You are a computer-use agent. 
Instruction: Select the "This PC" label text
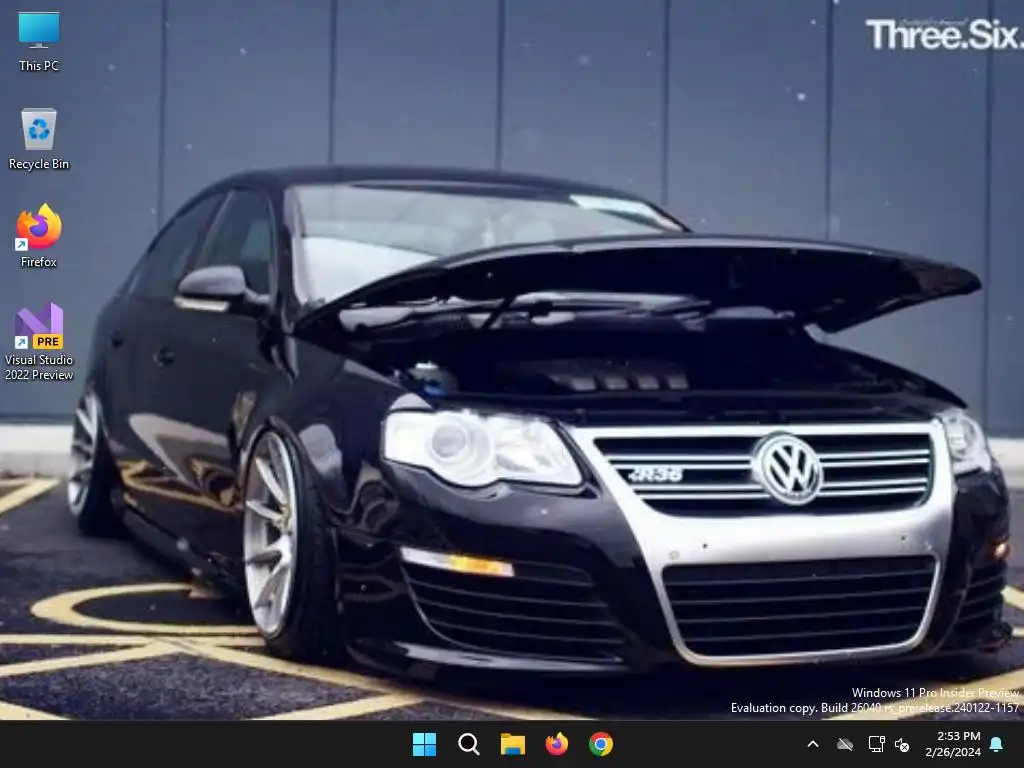(39, 65)
